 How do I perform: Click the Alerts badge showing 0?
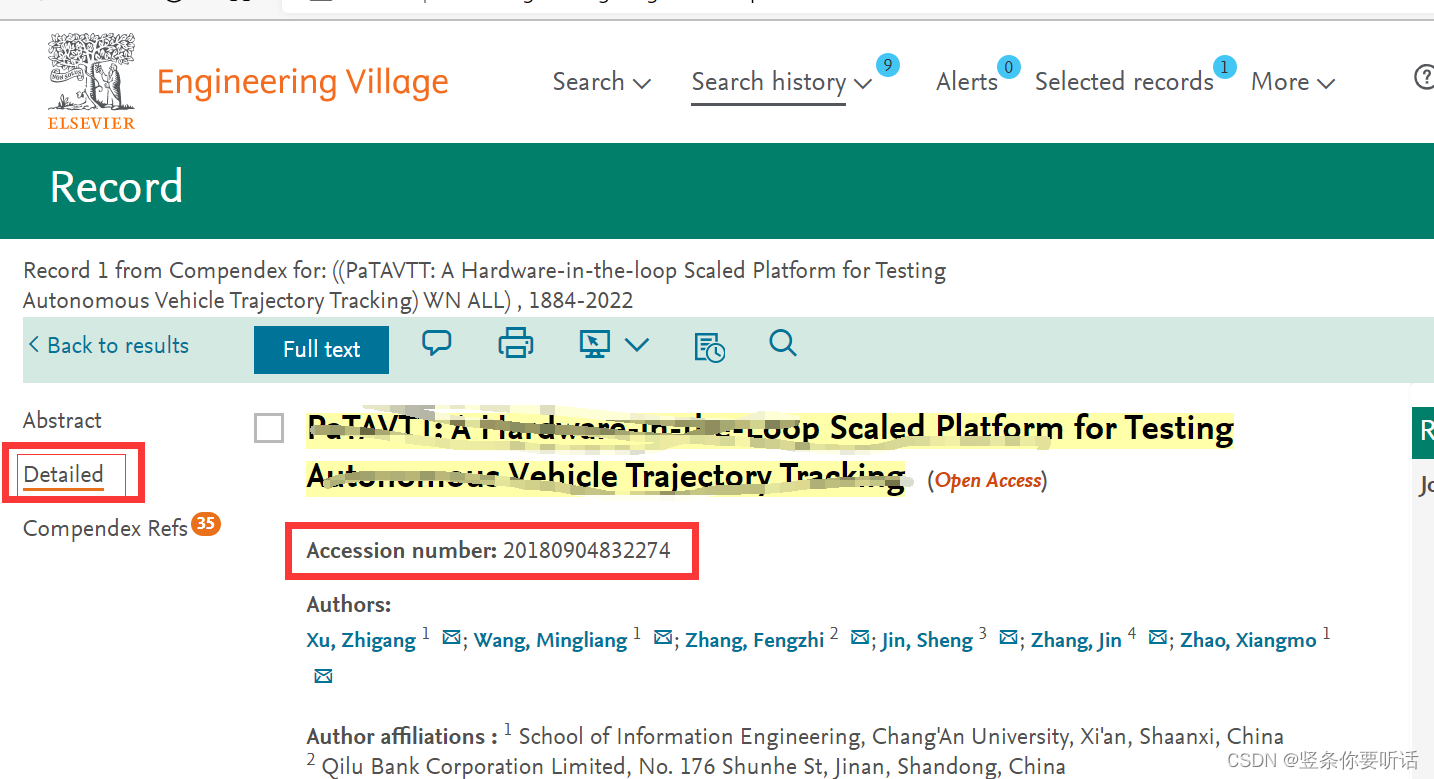[x=1009, y=67]
